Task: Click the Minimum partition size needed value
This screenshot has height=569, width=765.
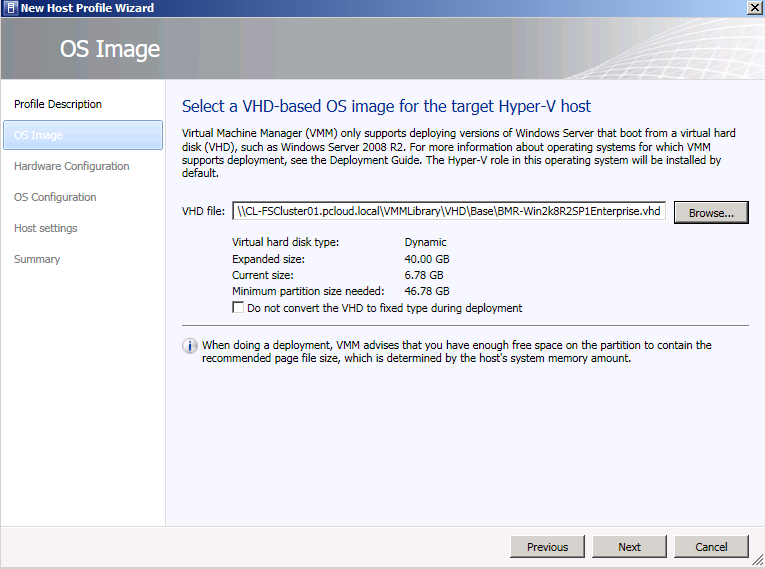Action: point(427,291)
